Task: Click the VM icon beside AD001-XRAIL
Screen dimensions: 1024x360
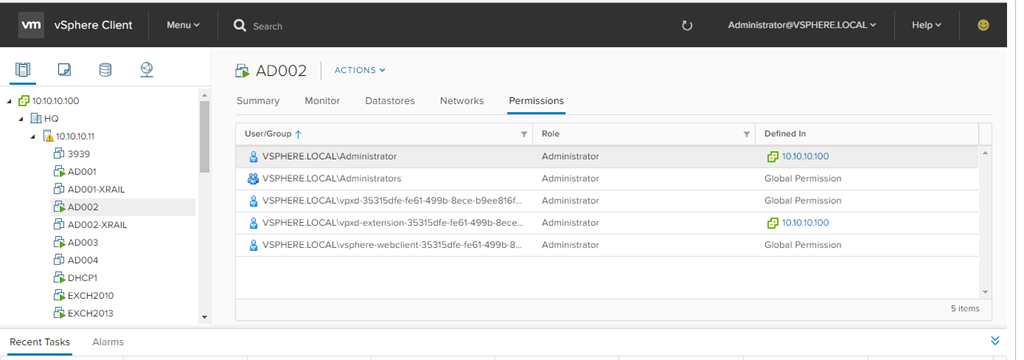Action: point(59,189)
